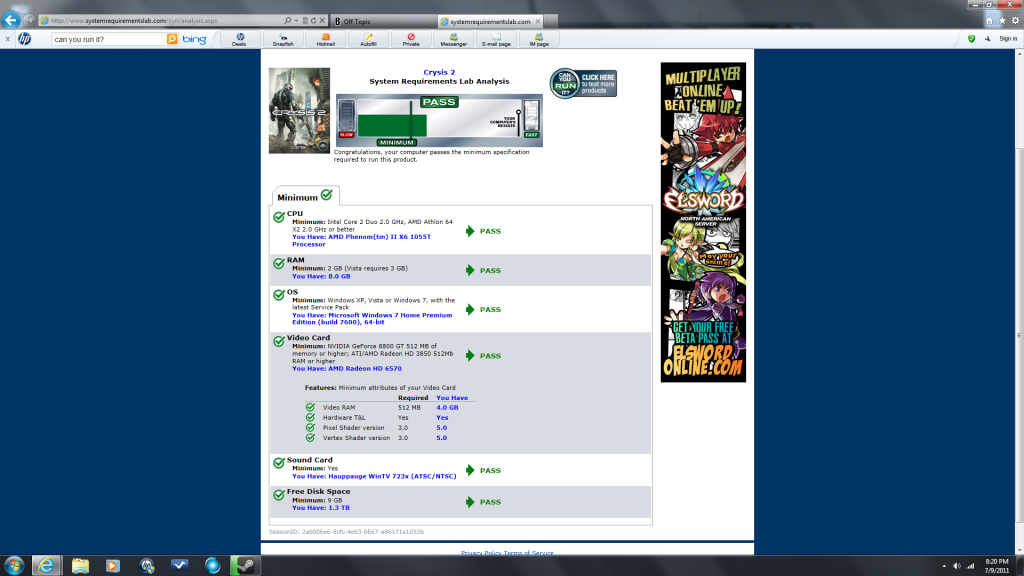
Task: Click Internet Explorer taskbar icon
Action: [46, 566]
